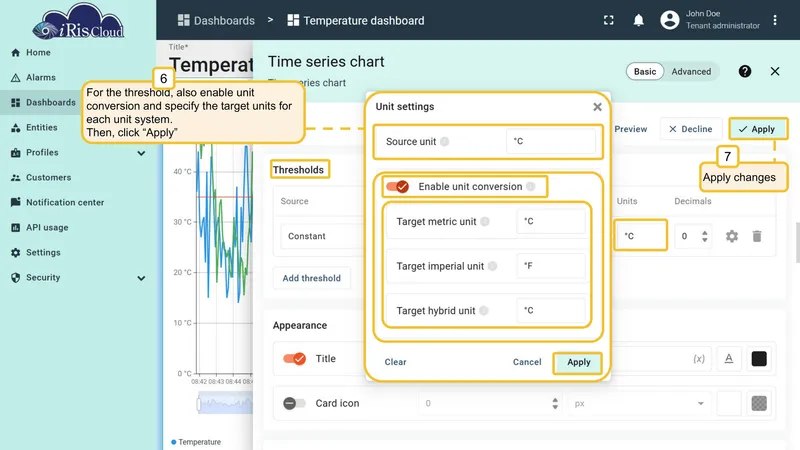Toggle fullscreen mode icon
This screenshot has height=450, width=800.
[608, 20]
